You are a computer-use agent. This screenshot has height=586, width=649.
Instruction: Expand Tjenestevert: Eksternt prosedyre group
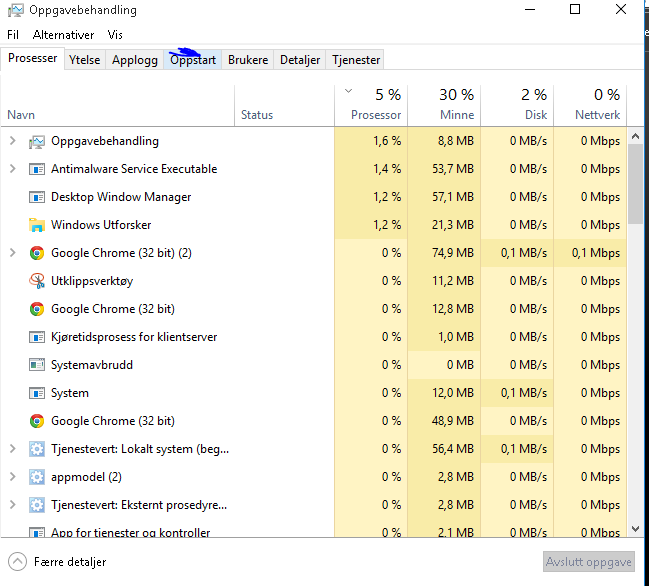tap(12, 505)
